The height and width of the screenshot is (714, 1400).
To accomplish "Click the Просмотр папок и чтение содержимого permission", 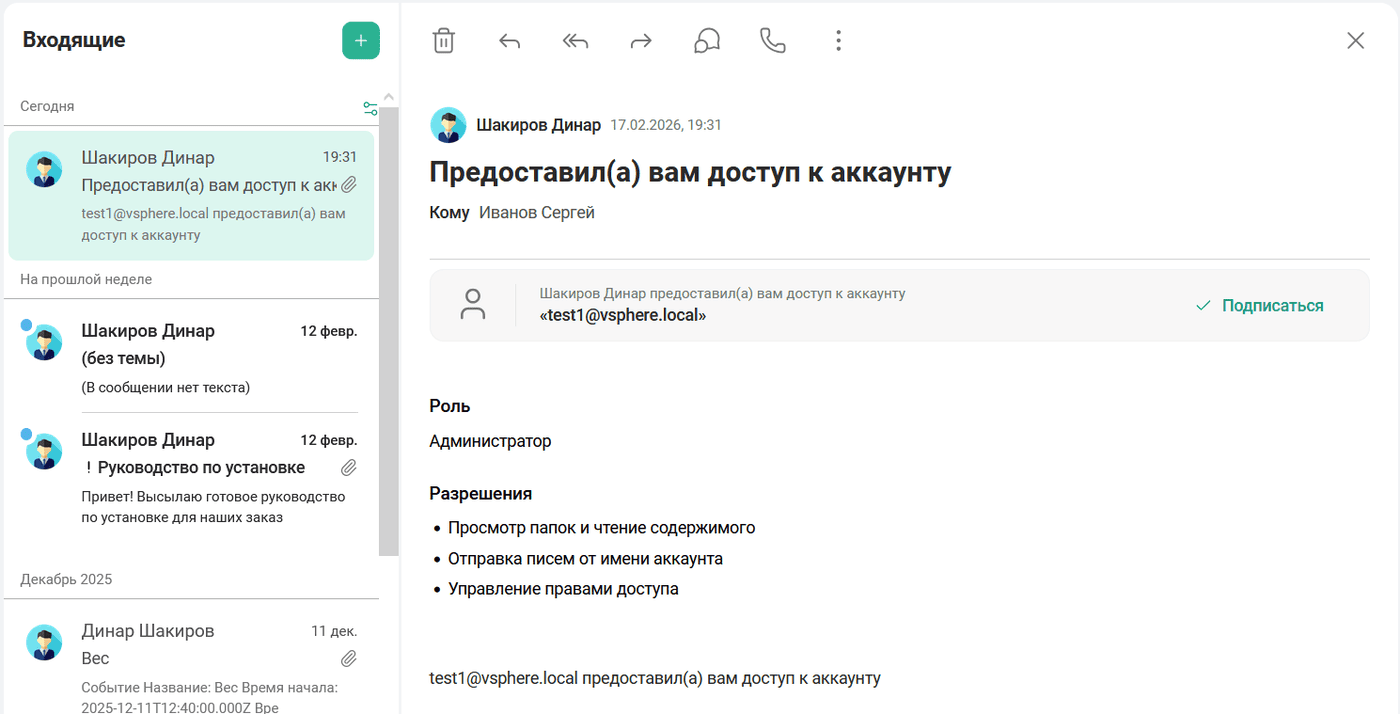I will pos(602,528).
